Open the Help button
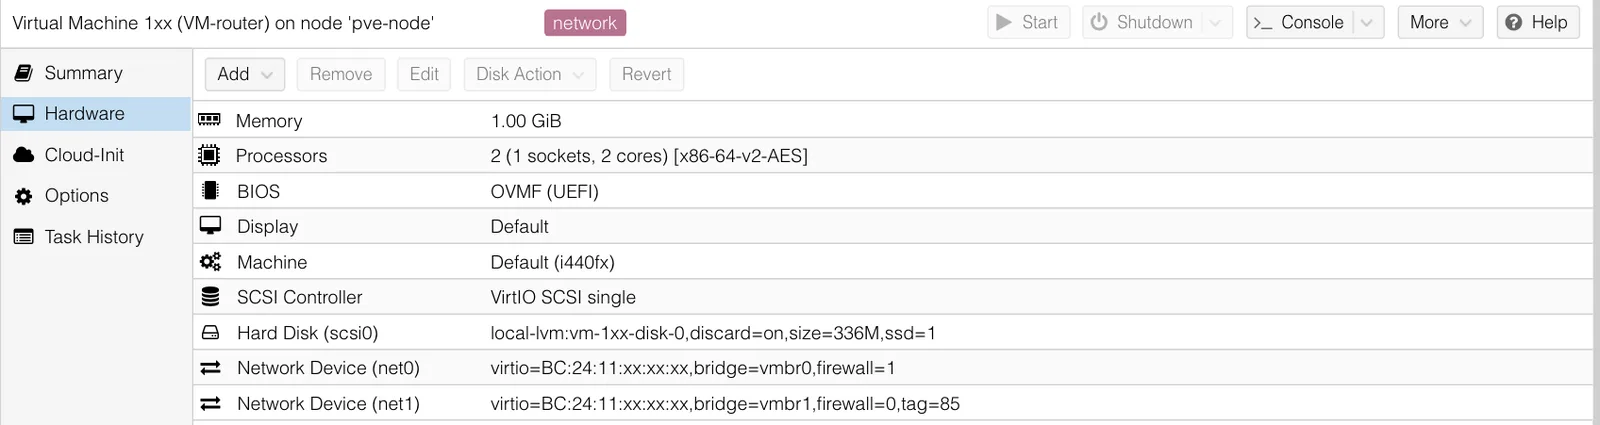 pos(1538,22)
